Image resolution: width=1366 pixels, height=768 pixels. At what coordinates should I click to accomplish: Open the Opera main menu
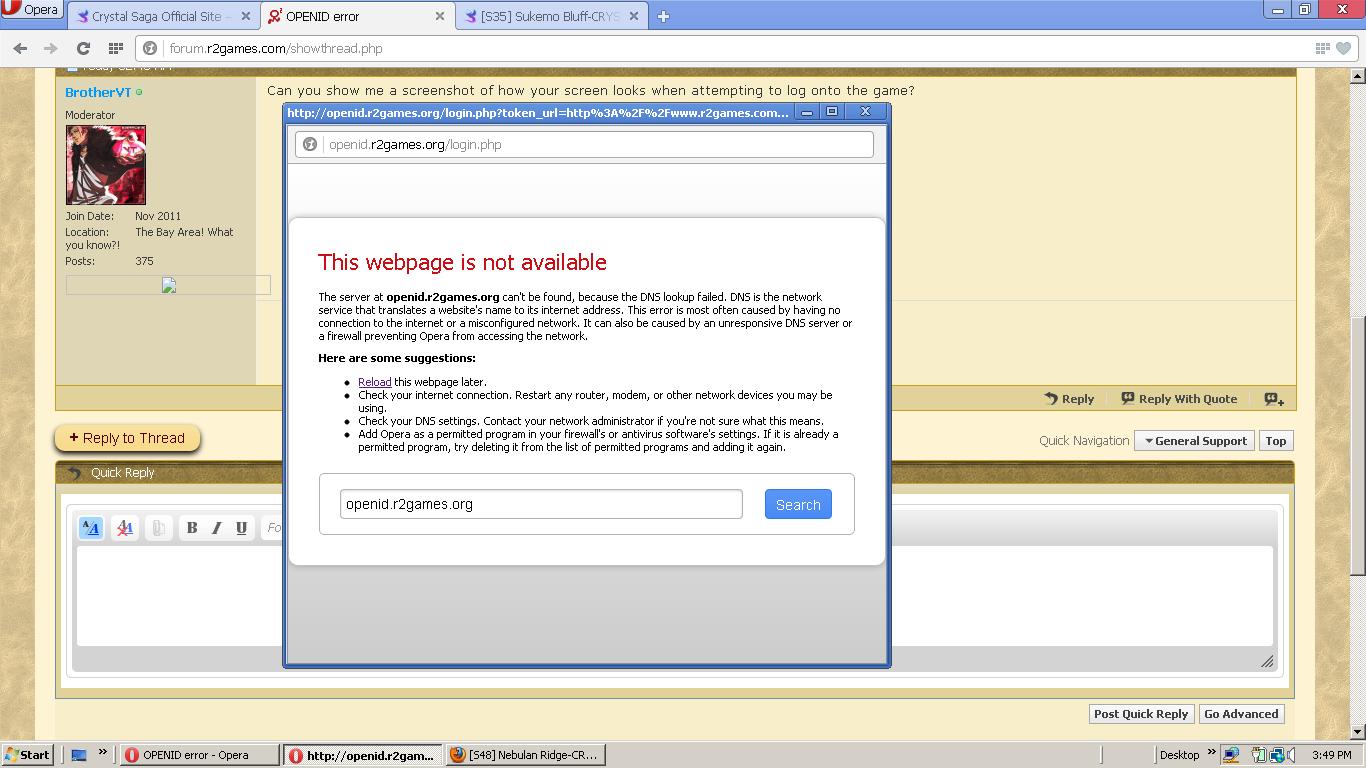tap(30, 10)
